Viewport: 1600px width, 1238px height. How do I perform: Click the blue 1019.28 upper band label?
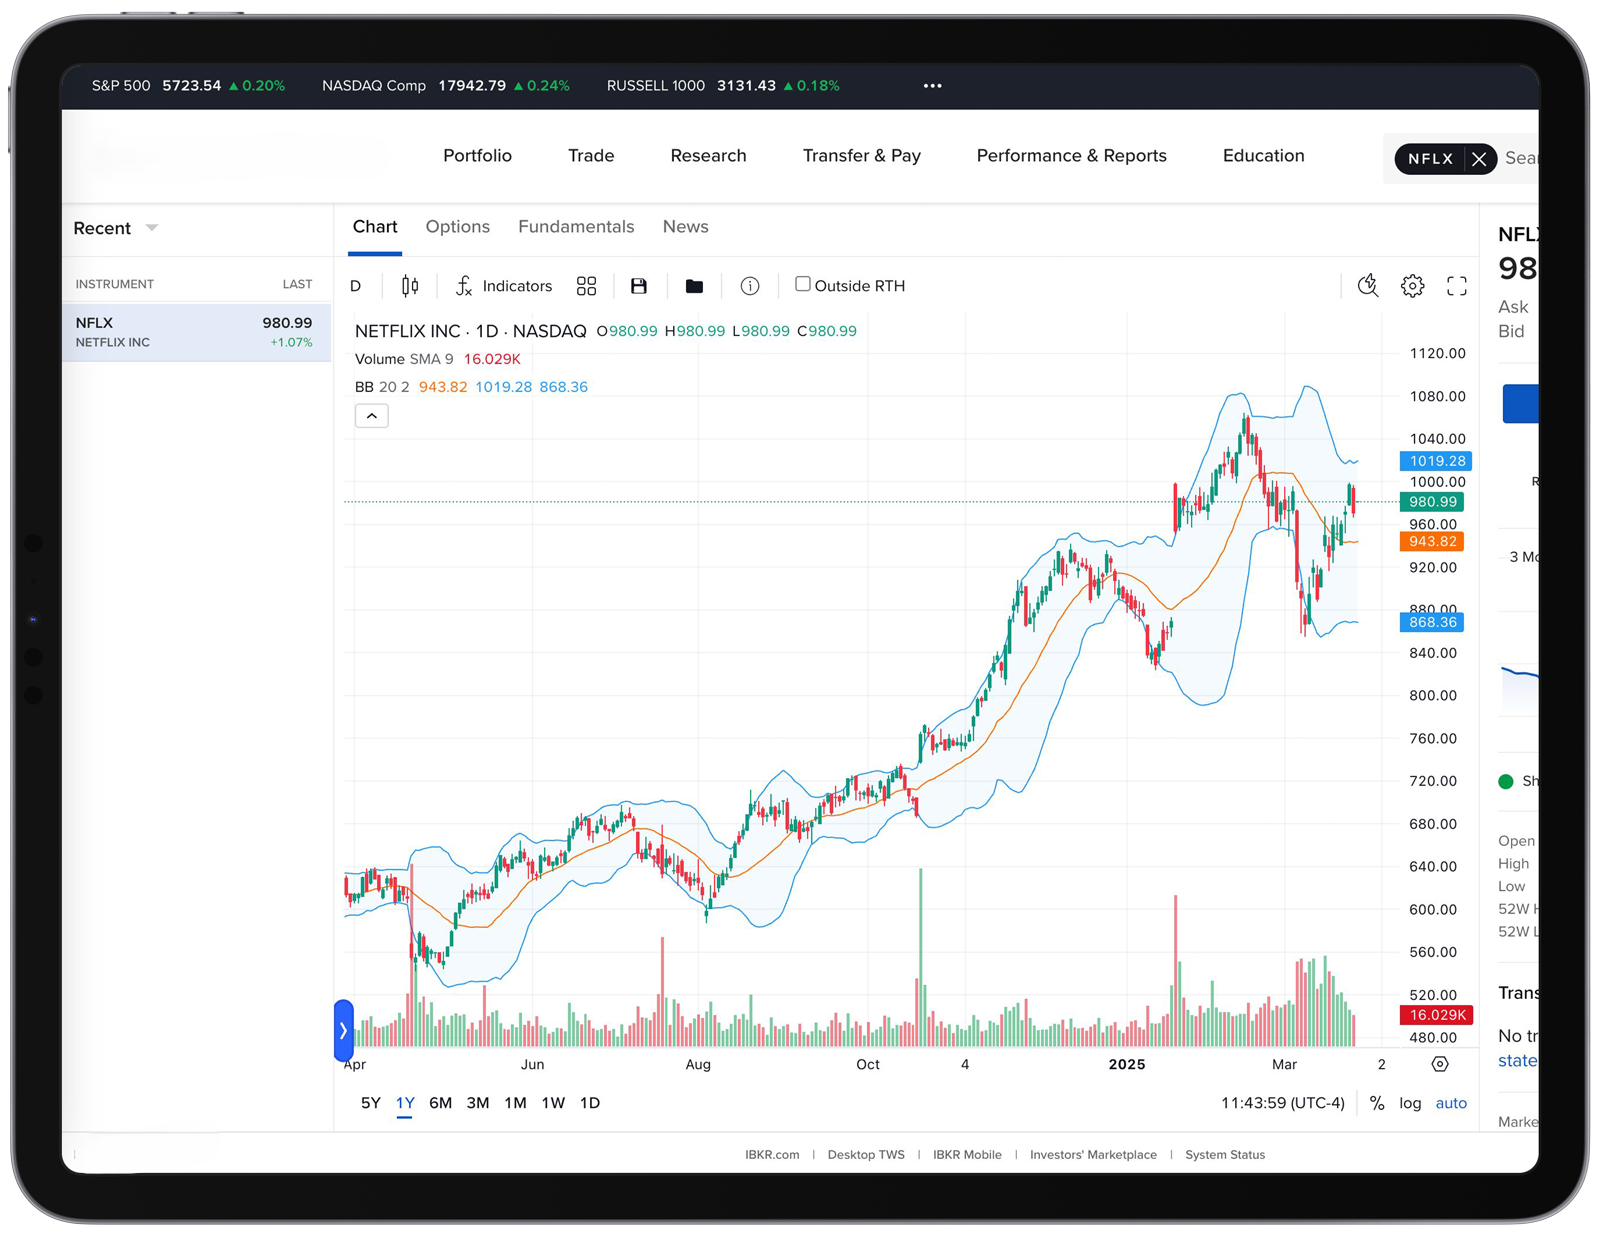tap(1436, 461)
